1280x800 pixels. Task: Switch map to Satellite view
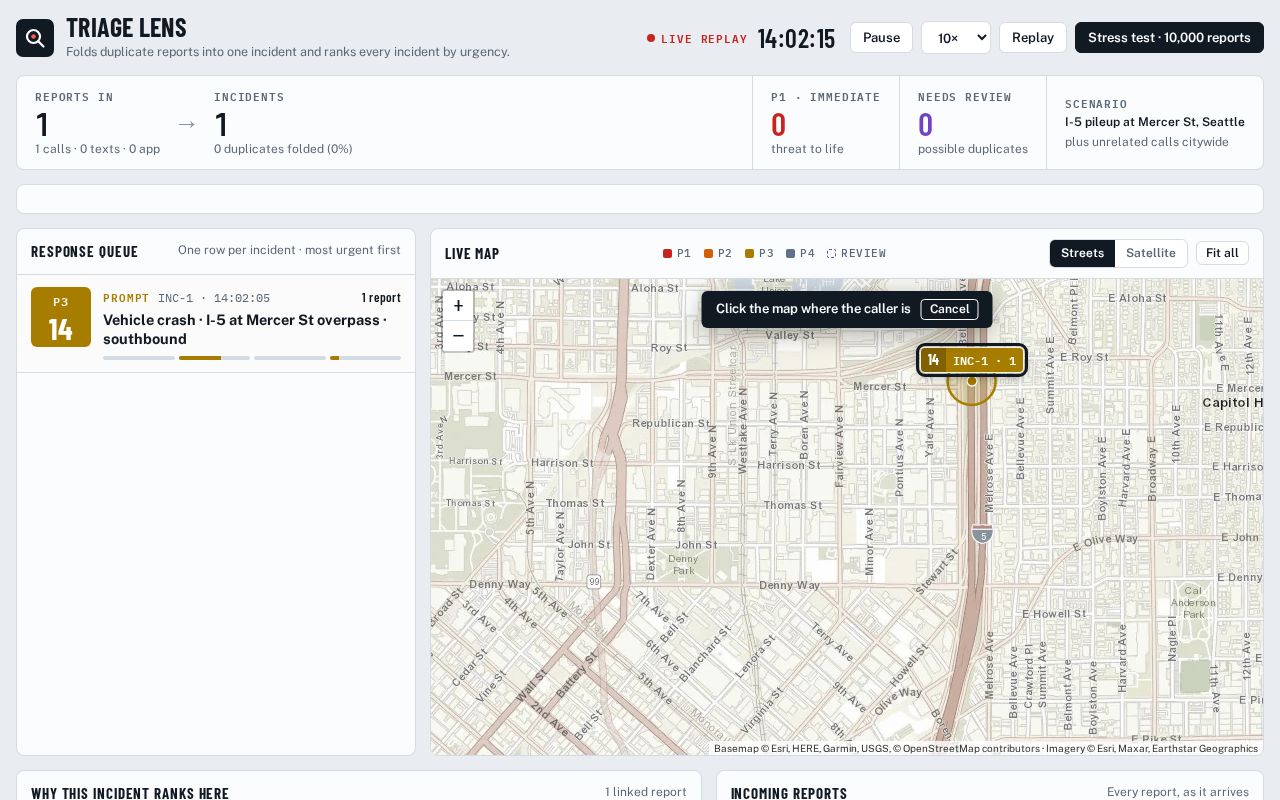click(x=1151, y=253)
